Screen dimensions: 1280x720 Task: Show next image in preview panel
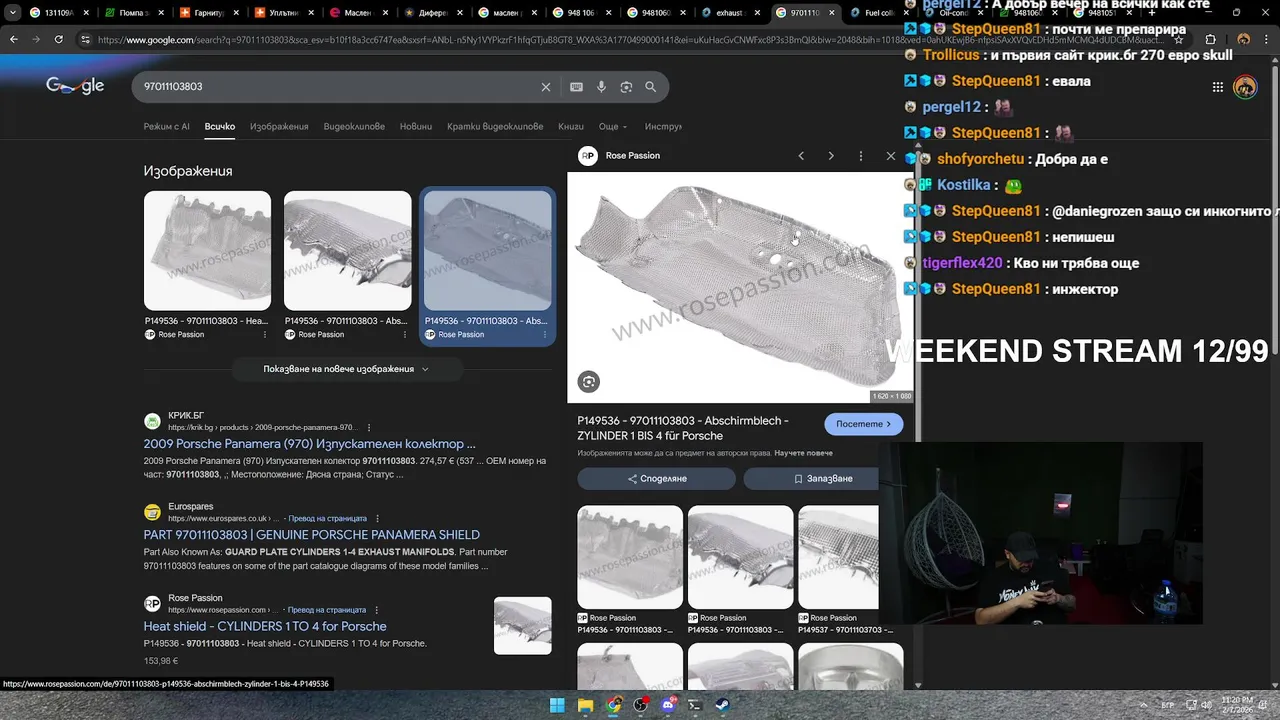831,156
